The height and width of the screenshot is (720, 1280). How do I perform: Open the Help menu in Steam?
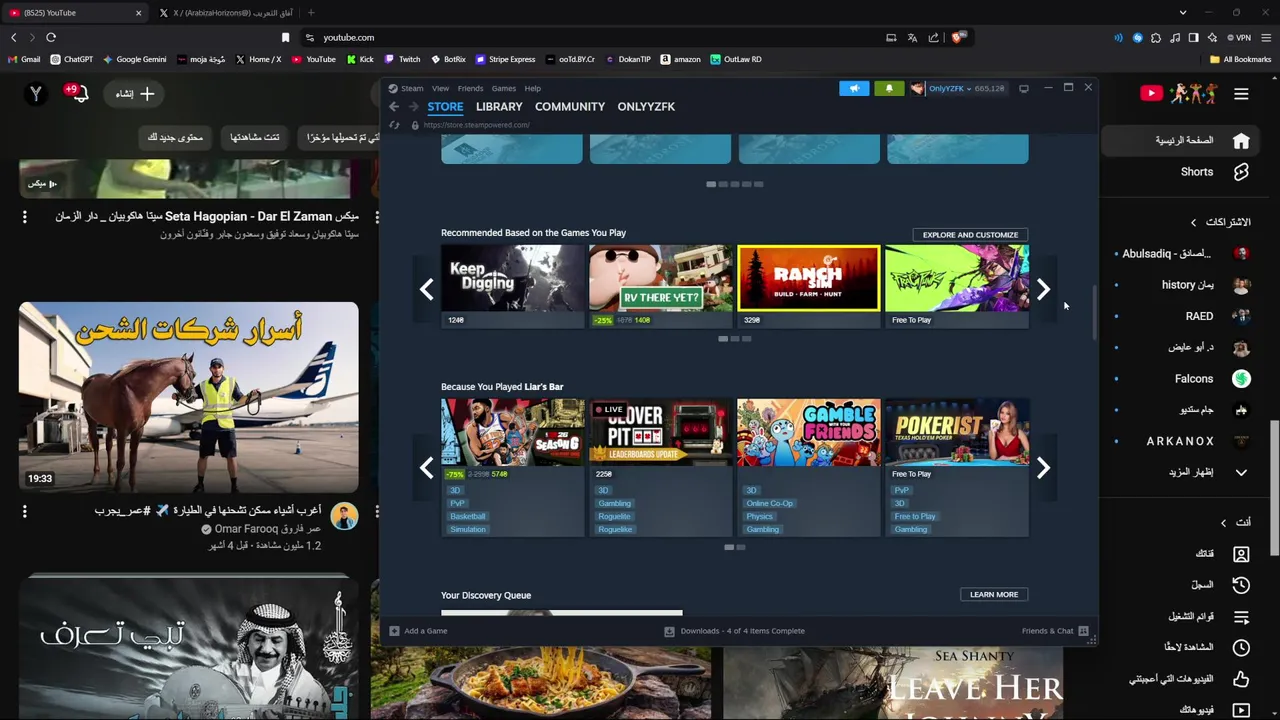pos(533,88)
